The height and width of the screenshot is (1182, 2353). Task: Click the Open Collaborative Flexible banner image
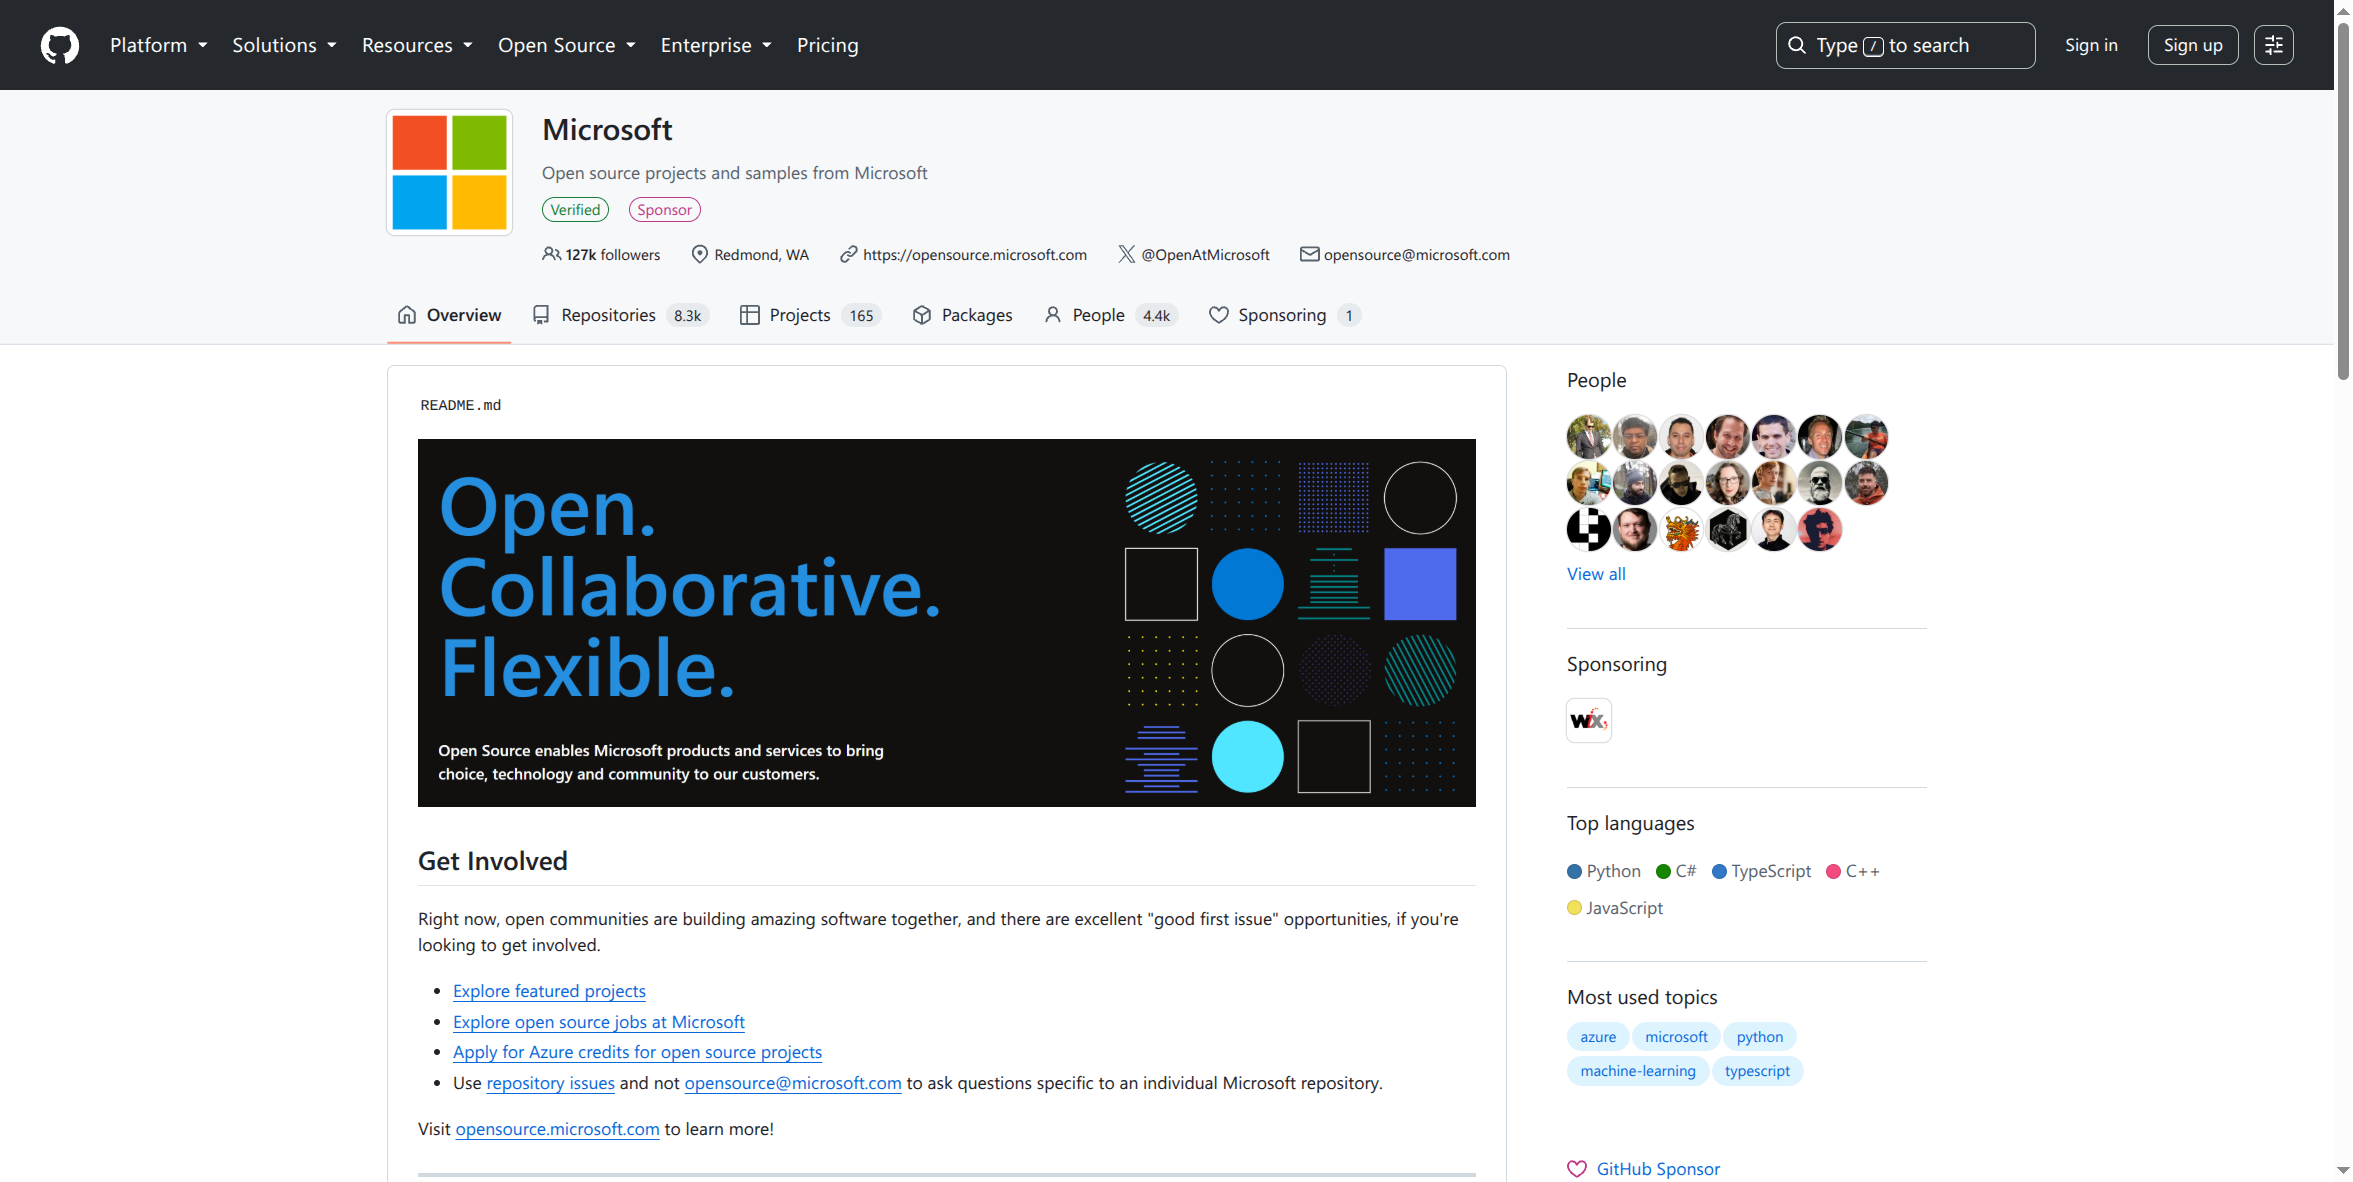[x=946, y=622]
